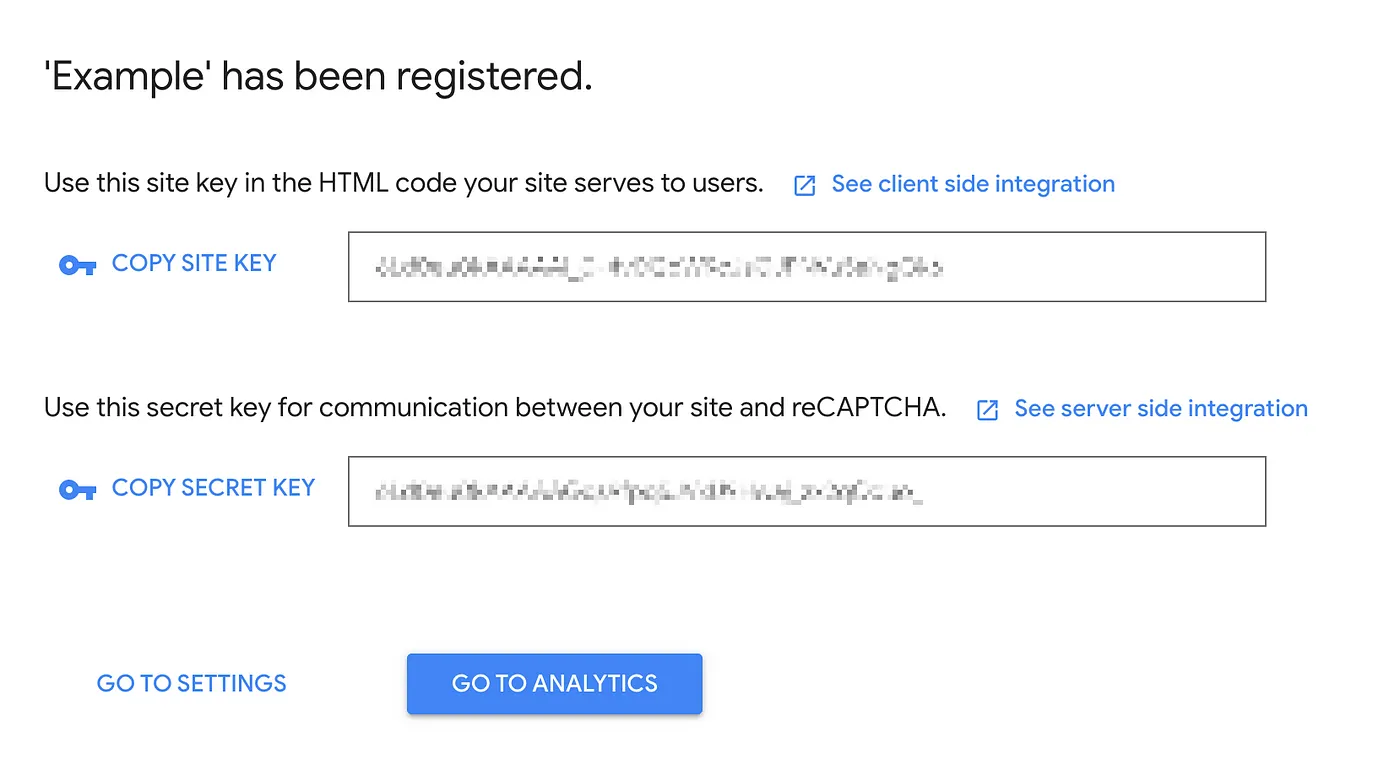Screen dimensions: 1400x770
Task: Click the empty right end of site key field
Action: (1150, 267)
